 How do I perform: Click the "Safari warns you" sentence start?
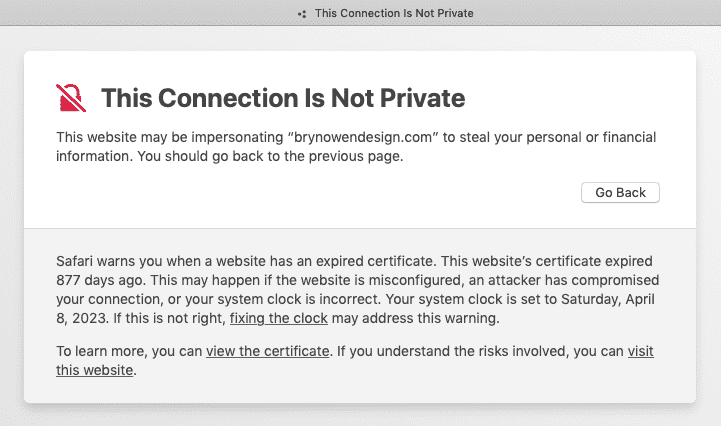pyautogui.click(x=109, y=261)
